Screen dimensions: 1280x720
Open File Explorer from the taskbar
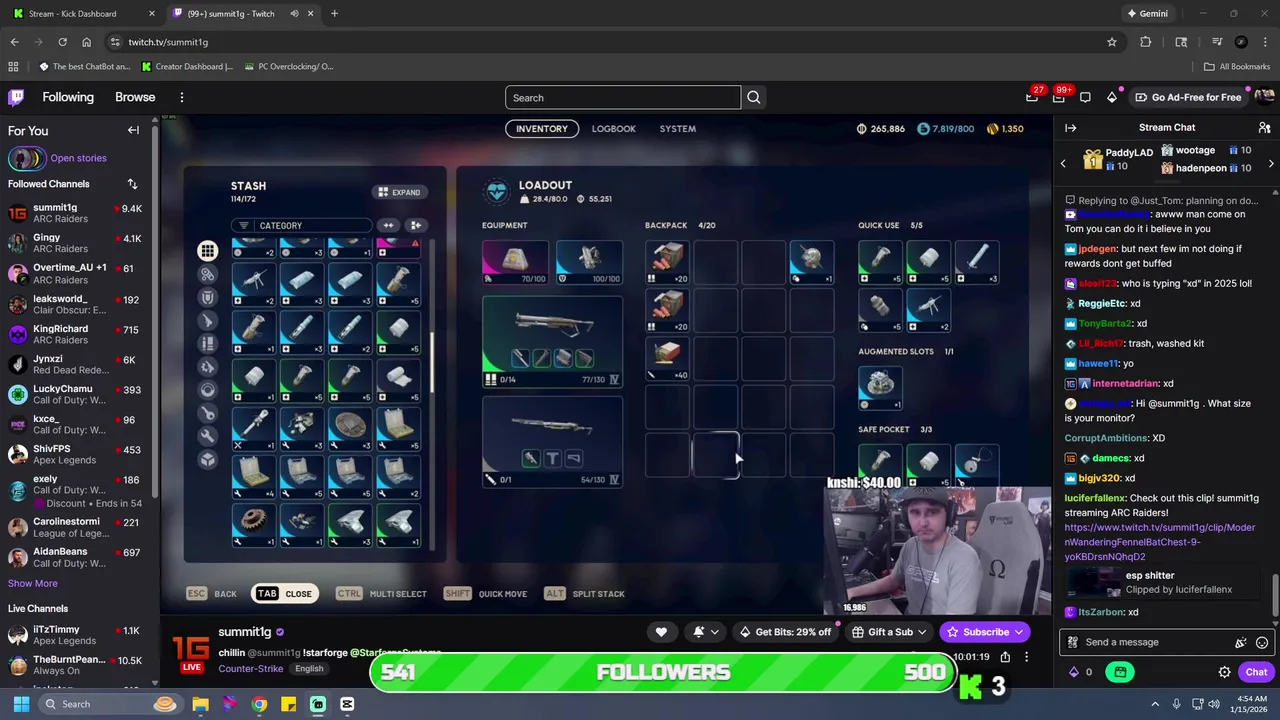[x=200, y=704]
